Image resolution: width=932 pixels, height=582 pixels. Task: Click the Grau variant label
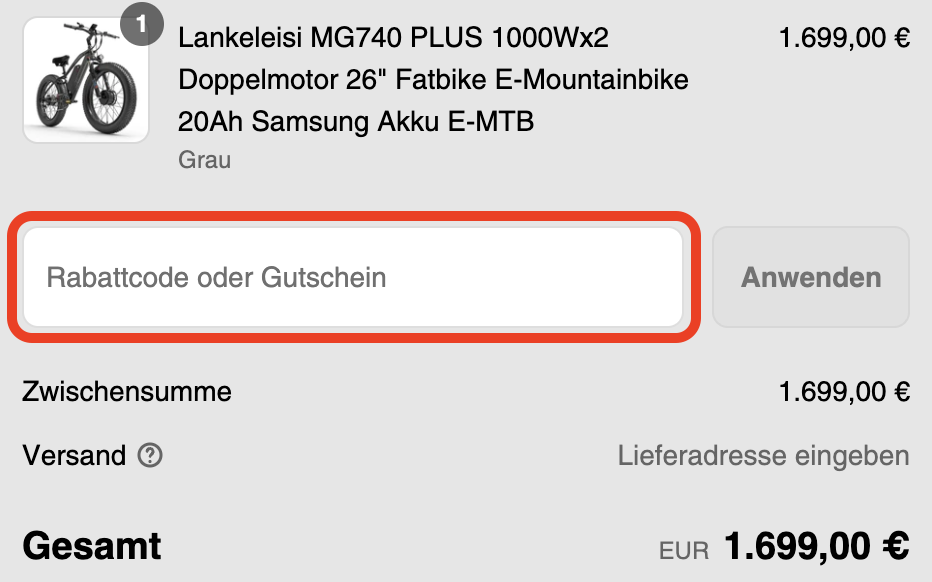204,160
